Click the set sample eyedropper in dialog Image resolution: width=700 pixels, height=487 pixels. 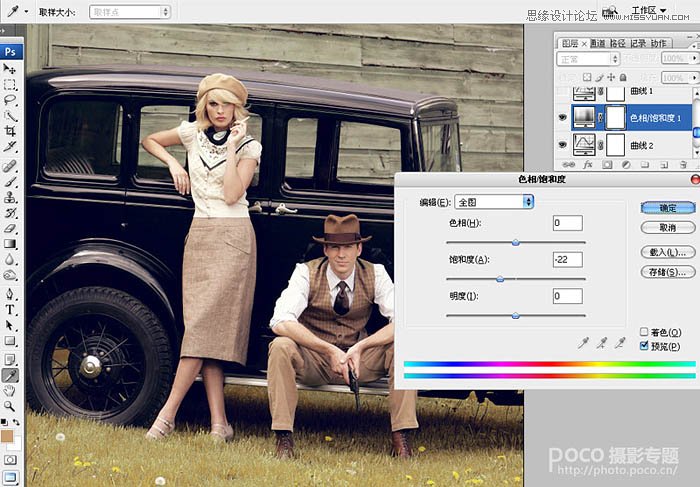[x=583, y=343]
